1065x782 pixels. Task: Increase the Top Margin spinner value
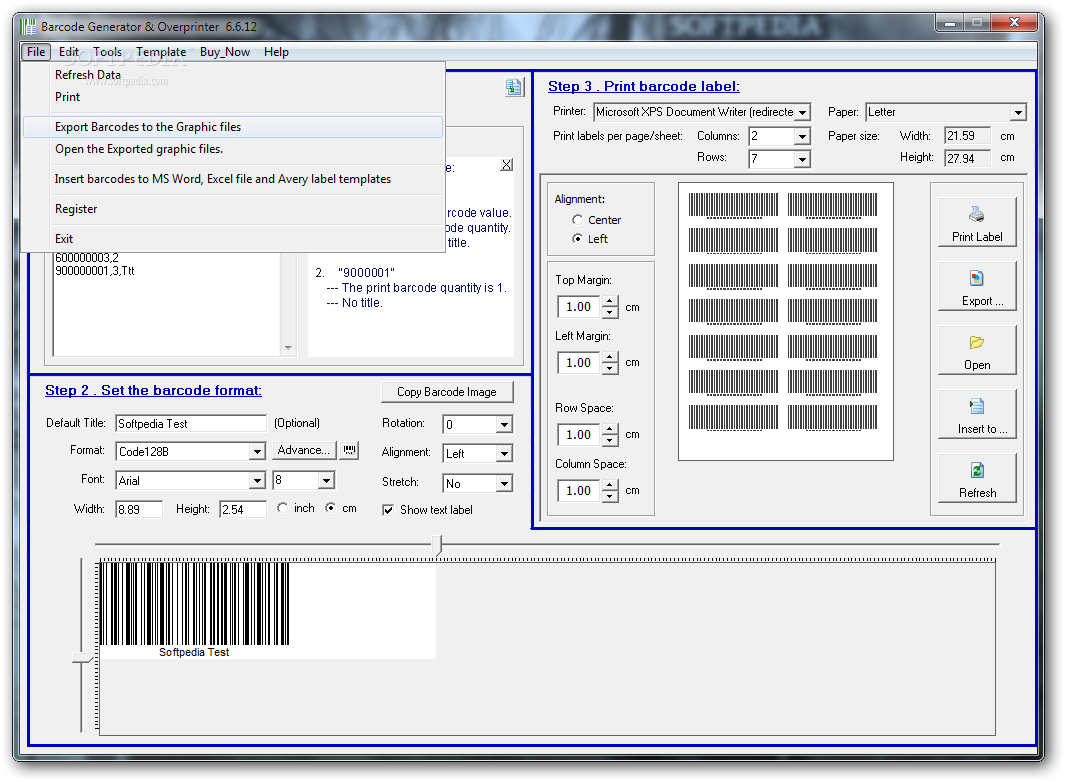pyautogui.click(x=610, y=301)
